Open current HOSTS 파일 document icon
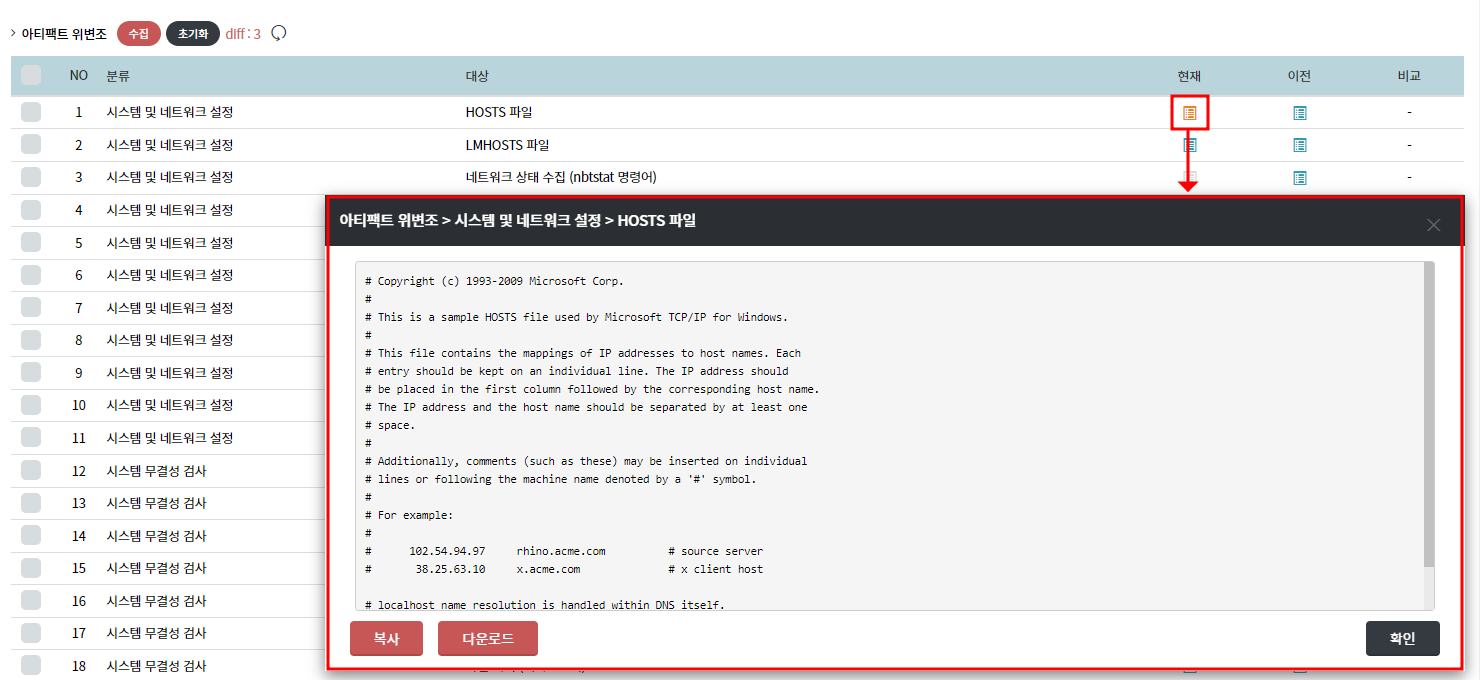Screen dimensions: 1480x680 pyautogui.click(x=1189, y=113)
